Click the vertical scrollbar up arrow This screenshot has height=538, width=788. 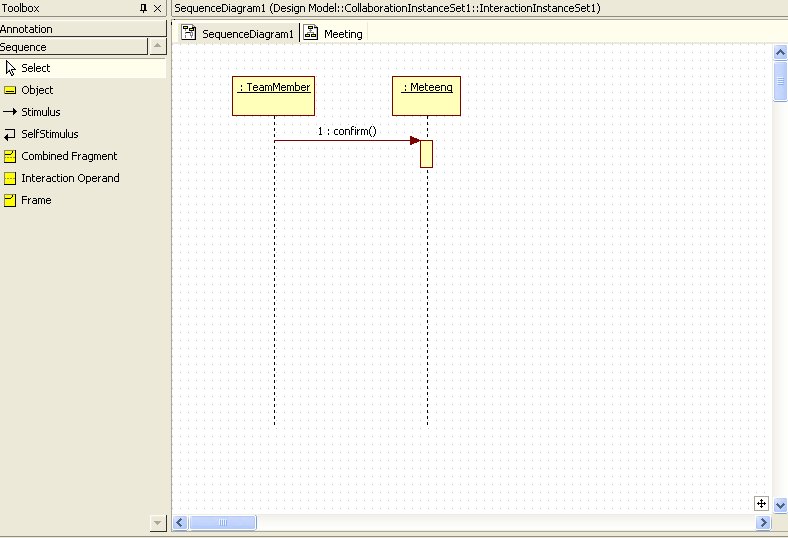(x=780, y=52)
